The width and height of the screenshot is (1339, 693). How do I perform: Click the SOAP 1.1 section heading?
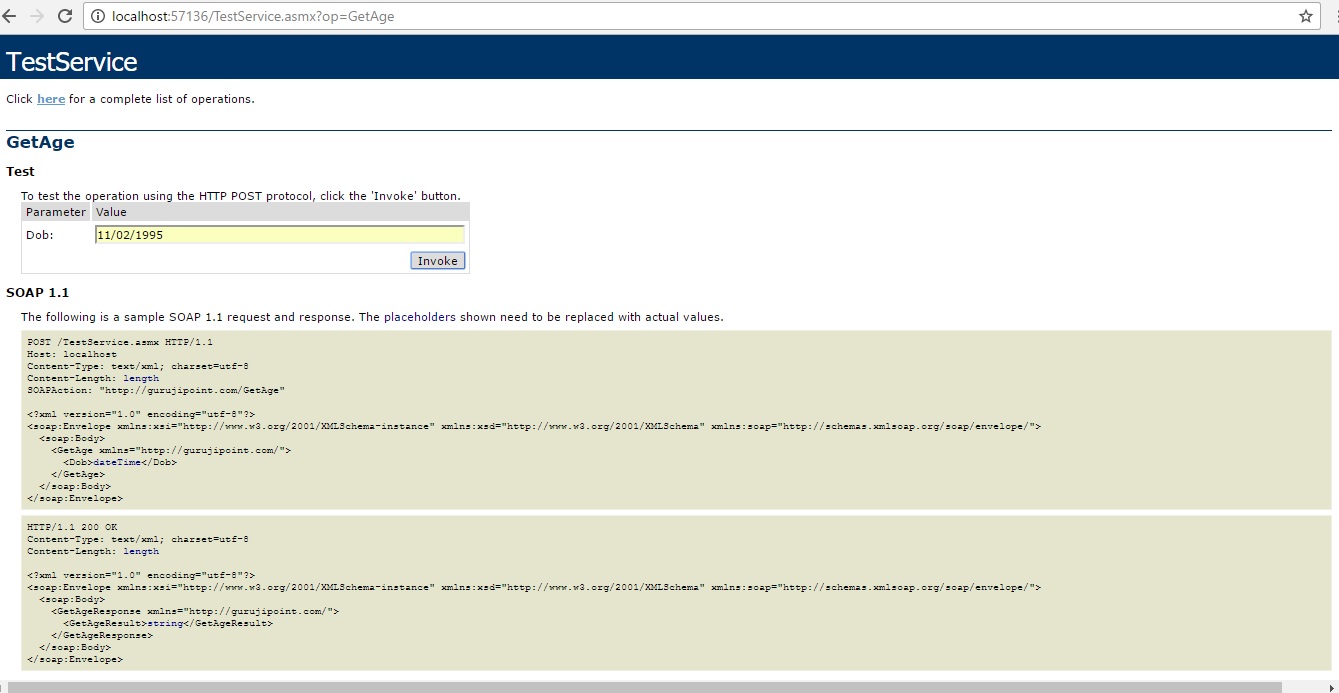point(36,292)
